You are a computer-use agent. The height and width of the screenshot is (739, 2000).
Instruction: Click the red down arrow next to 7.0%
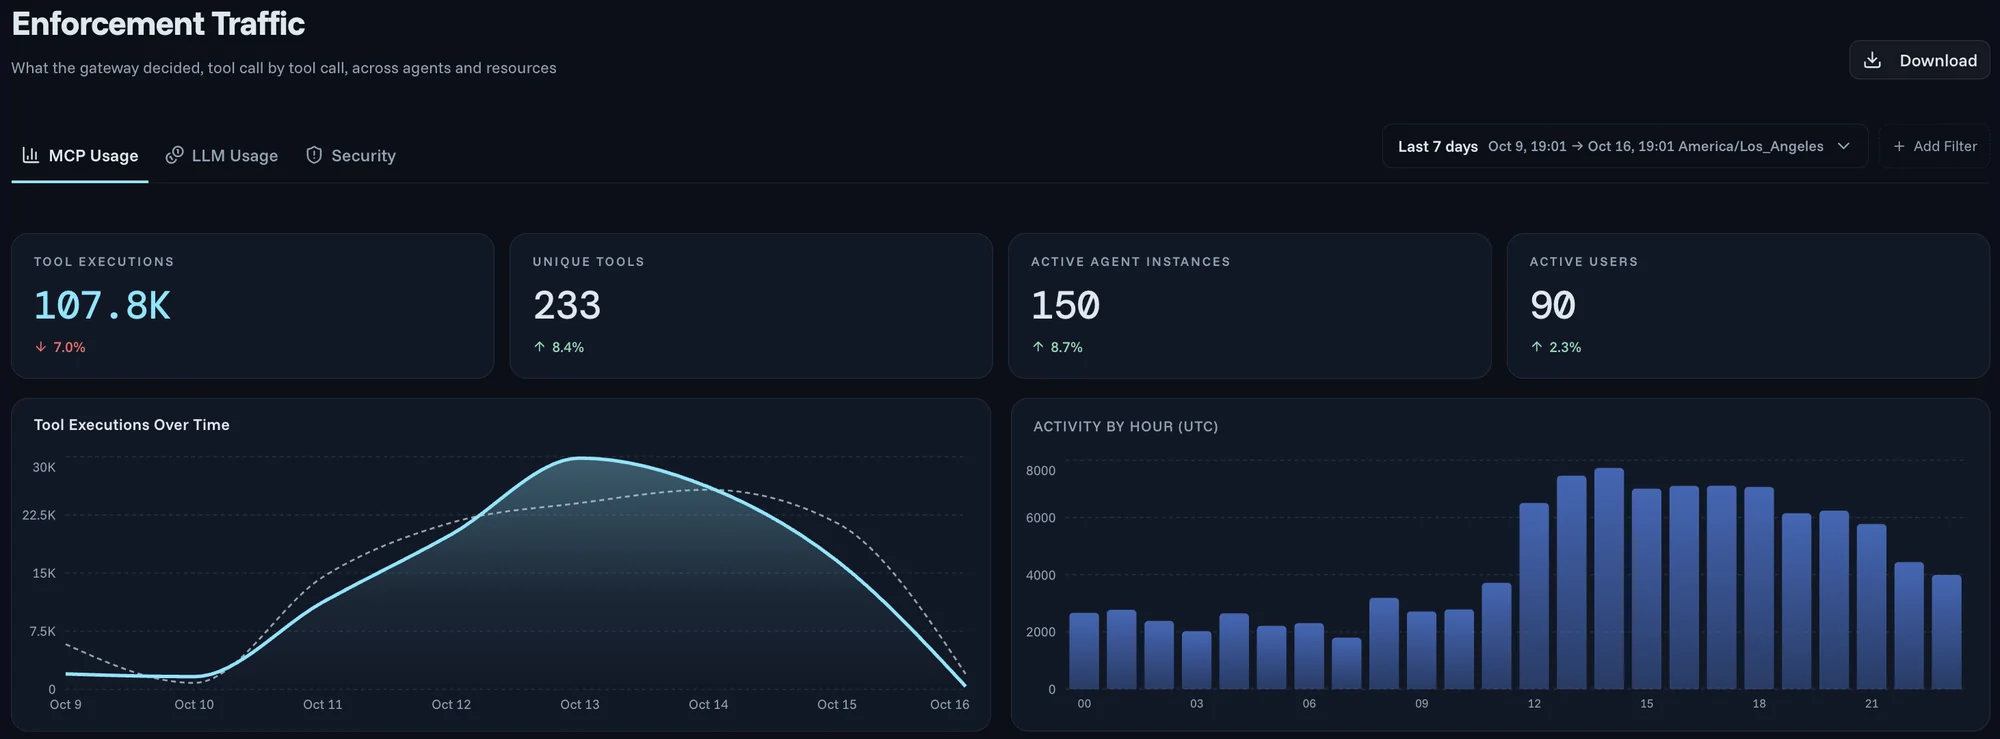click(x=41, y=347)
